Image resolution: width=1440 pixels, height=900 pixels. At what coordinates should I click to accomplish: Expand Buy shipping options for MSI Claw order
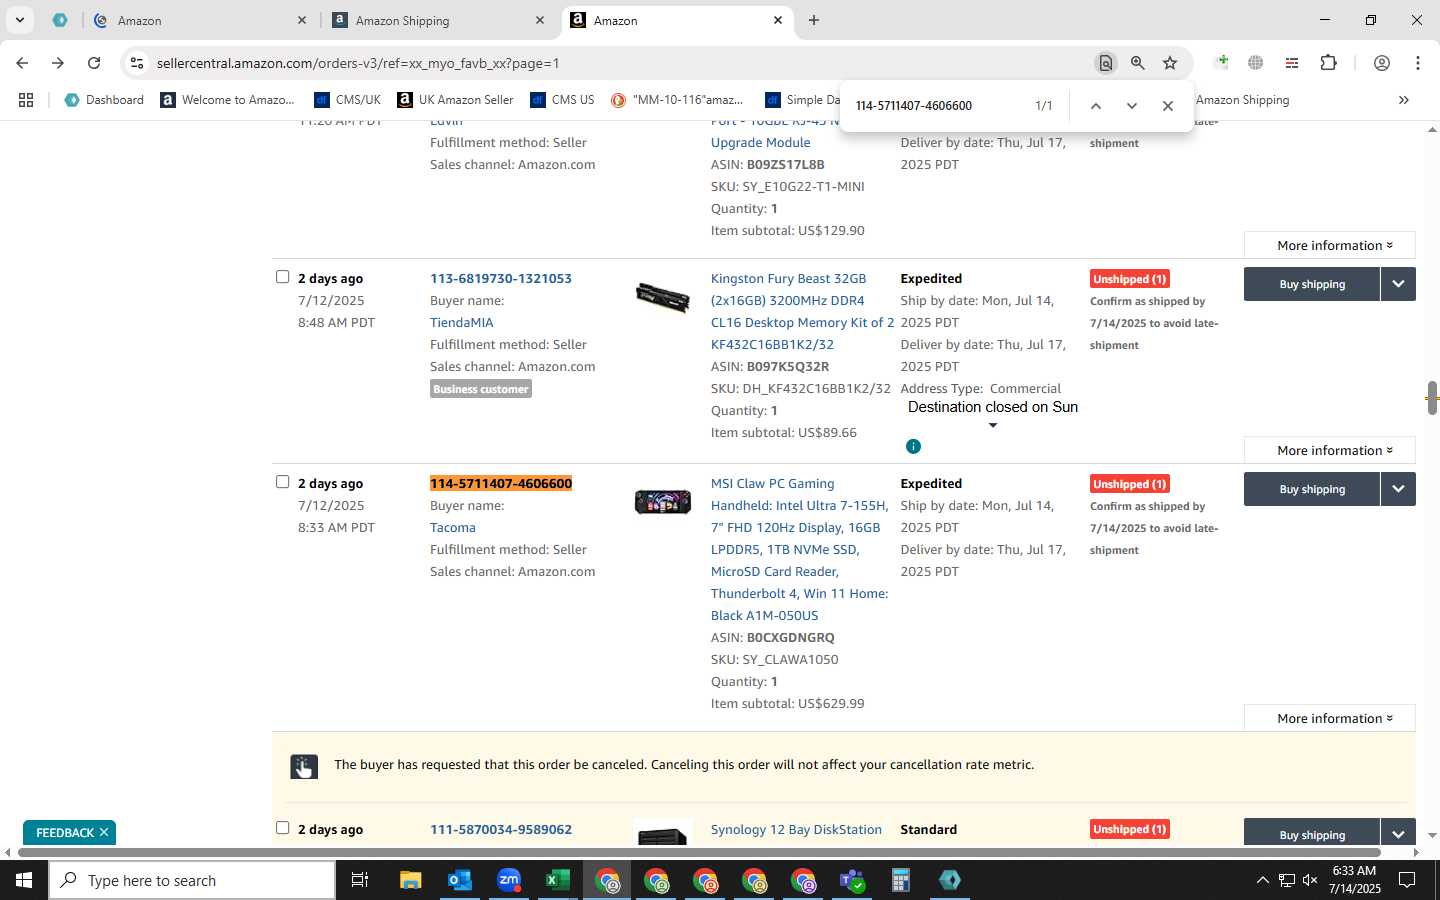(x=1398, y=489)
